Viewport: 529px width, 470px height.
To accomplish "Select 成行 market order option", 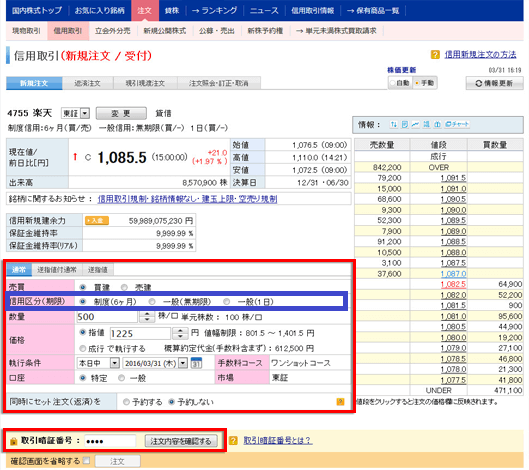I will [82, 348].
